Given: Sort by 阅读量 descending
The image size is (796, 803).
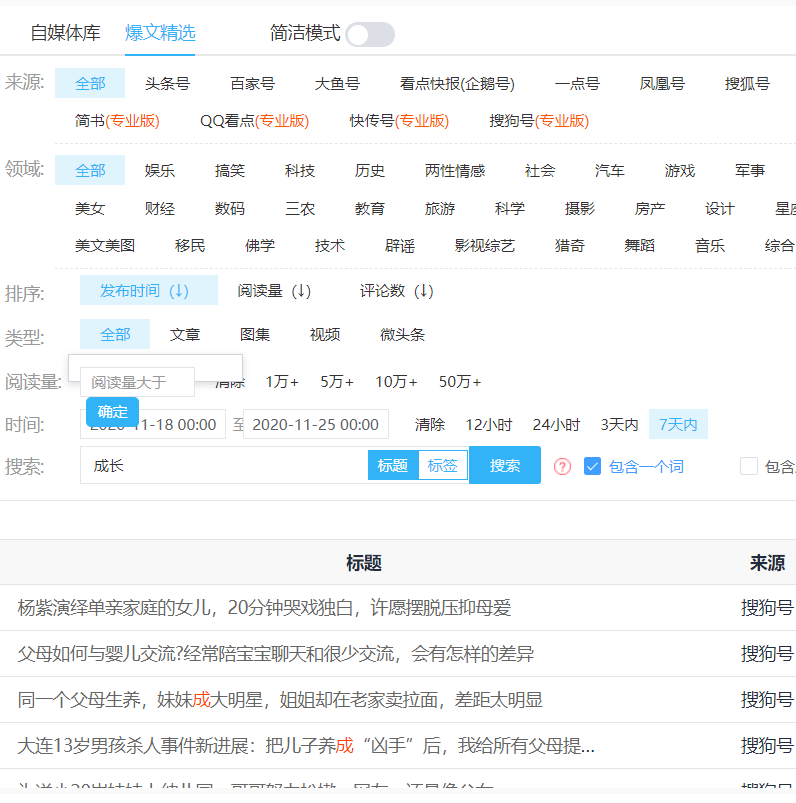Looking at the screenshot, I should click(x=274, y=291).
